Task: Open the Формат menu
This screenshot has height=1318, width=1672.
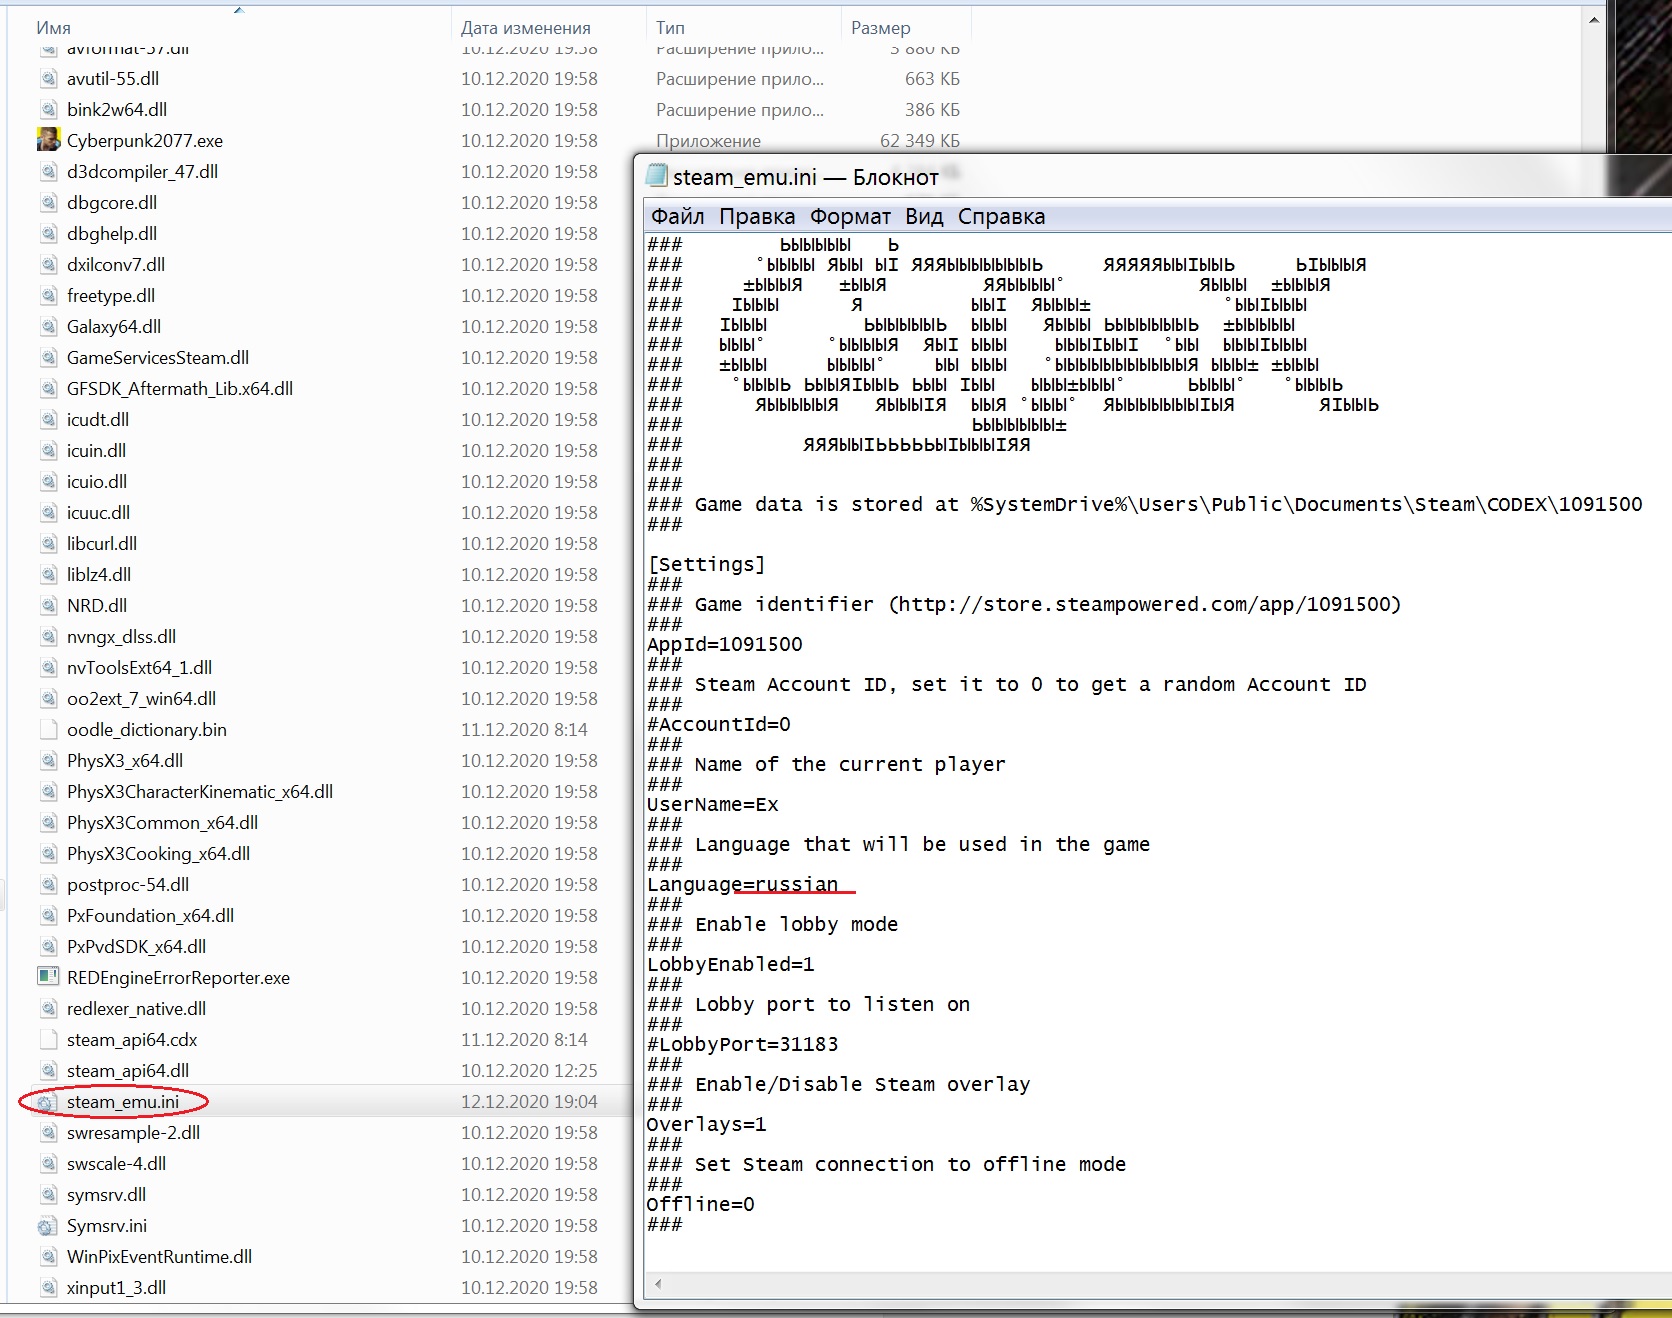Action: click(850, 217)
